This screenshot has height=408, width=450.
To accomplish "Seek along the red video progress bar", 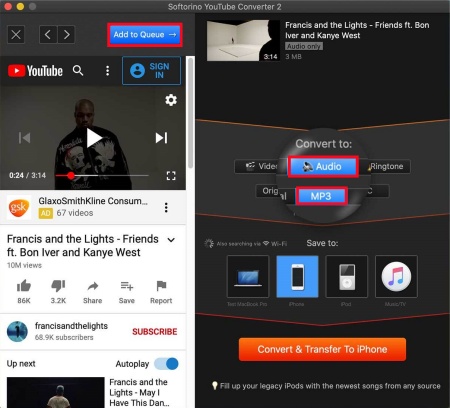I will (x=102, y=175).
